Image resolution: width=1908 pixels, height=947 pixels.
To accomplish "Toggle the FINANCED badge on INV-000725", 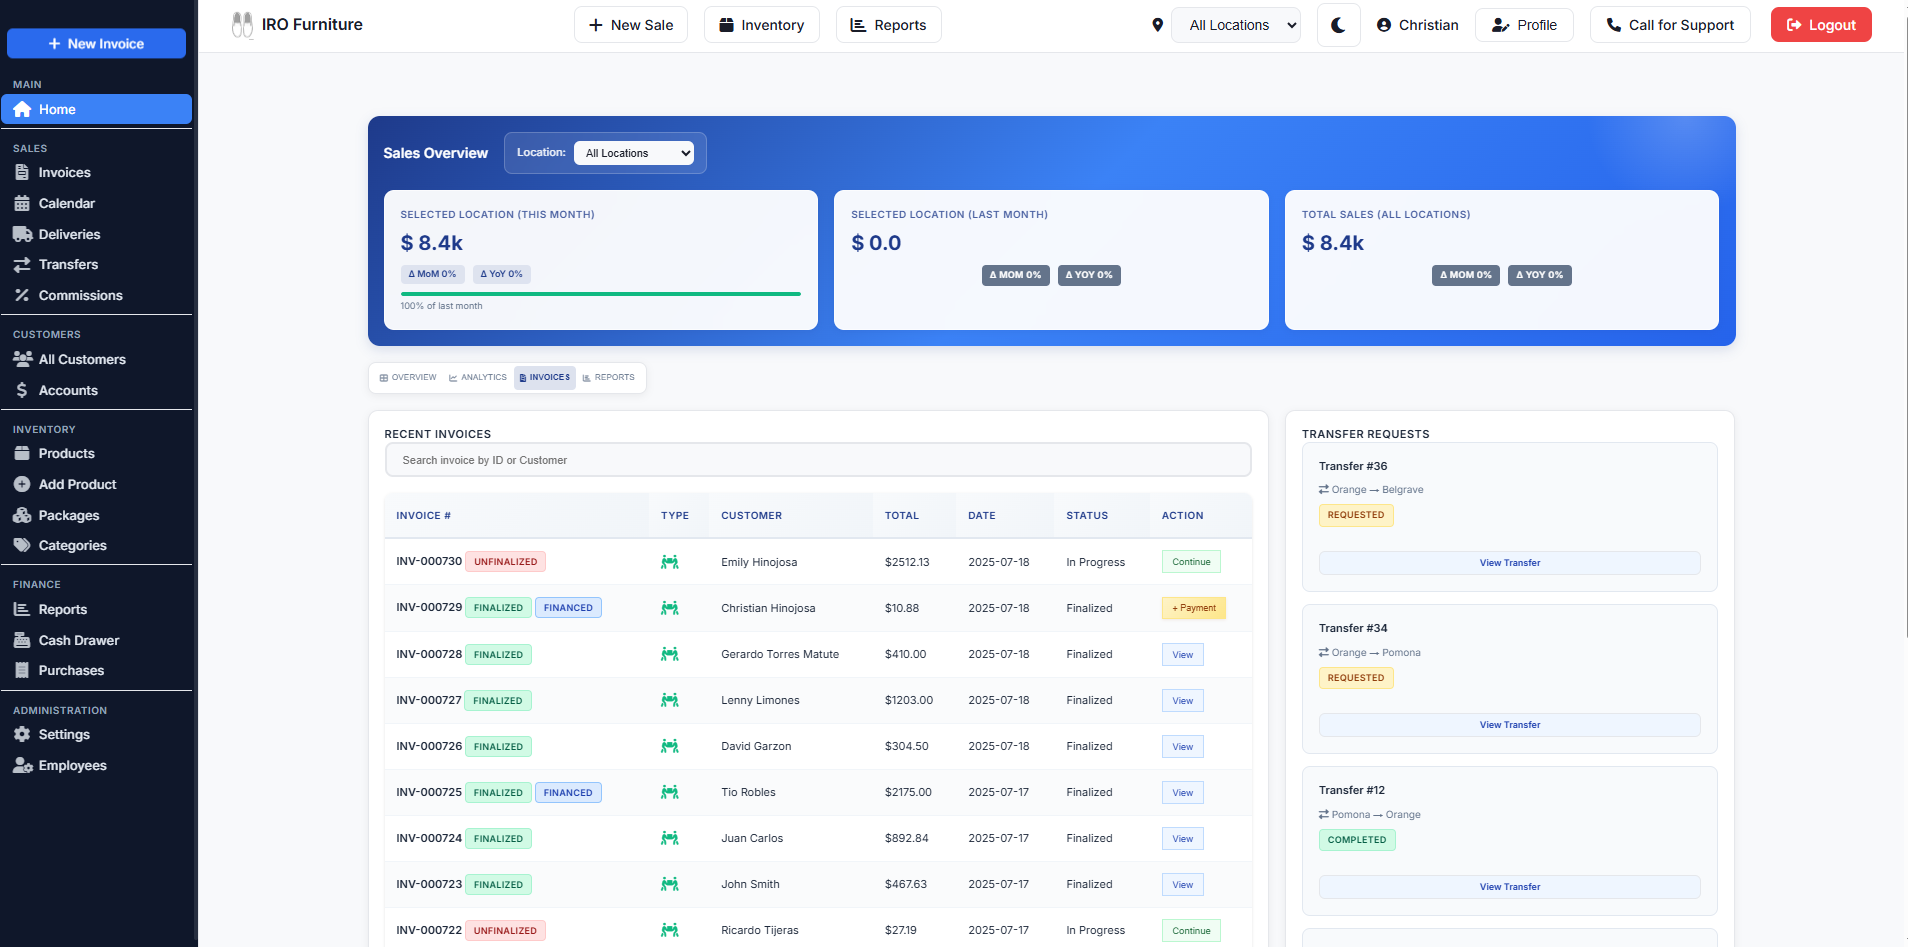I will tap(568, 792).
